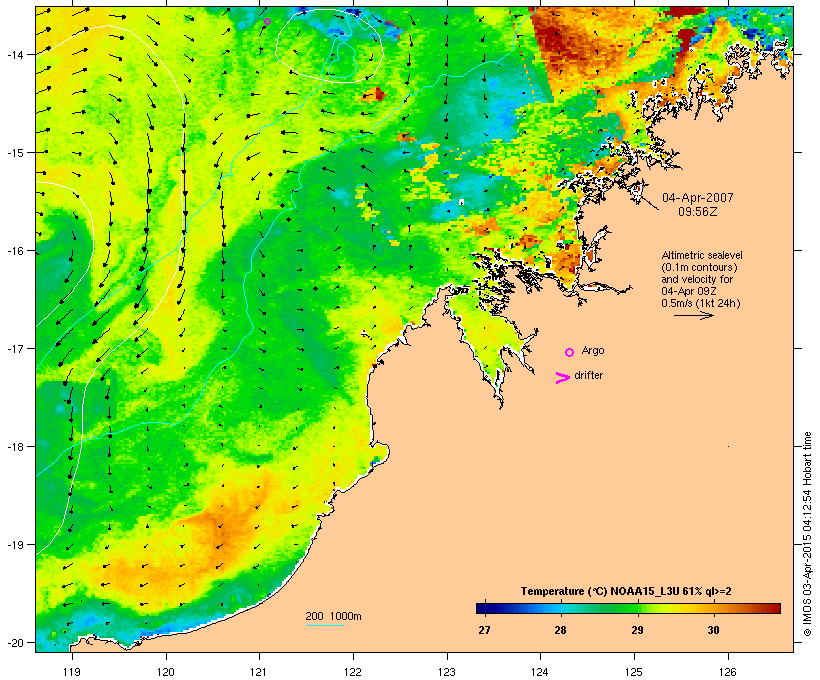Click the '09:56Z' time label
This screenshot has height=680, width=820.
tap(698, 212)
